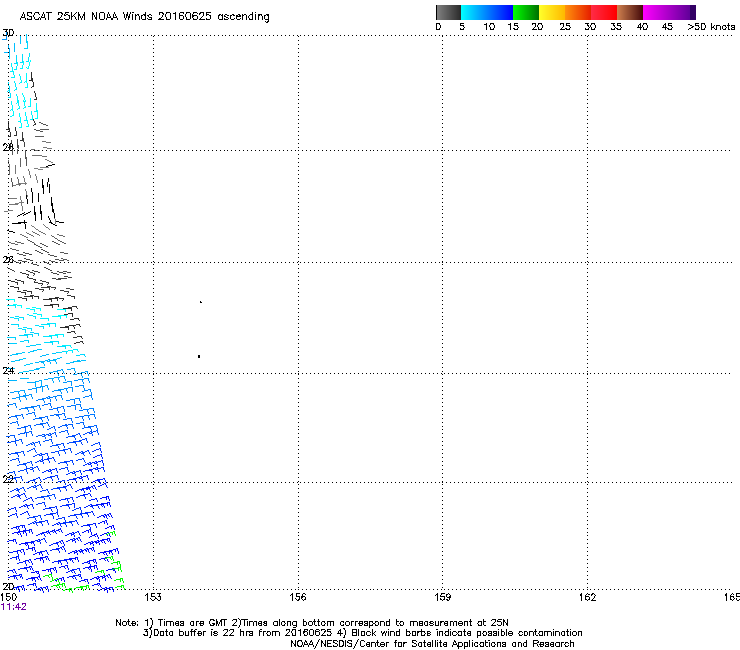Click the latitude label '20'
The height and width of the screenshot is (650, 740).
pyautogui.click(x=8, y=586)
